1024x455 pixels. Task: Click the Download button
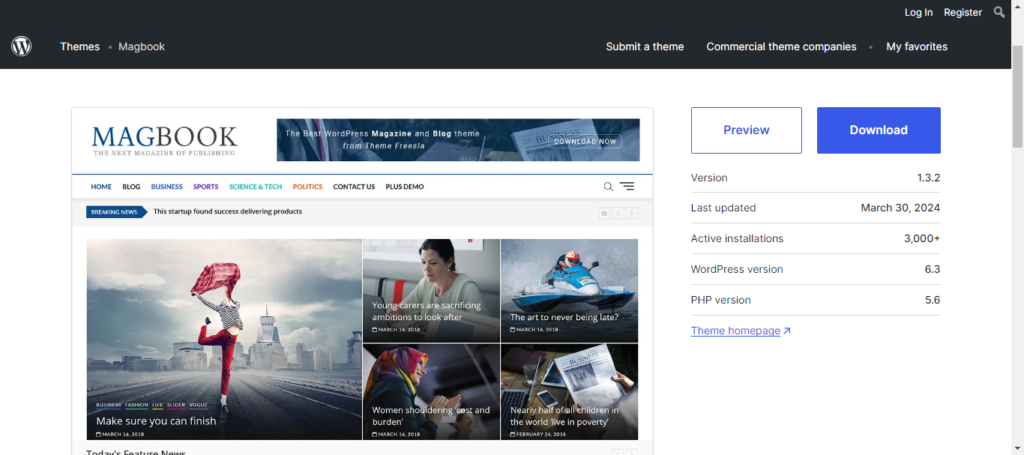pos(878,130)
